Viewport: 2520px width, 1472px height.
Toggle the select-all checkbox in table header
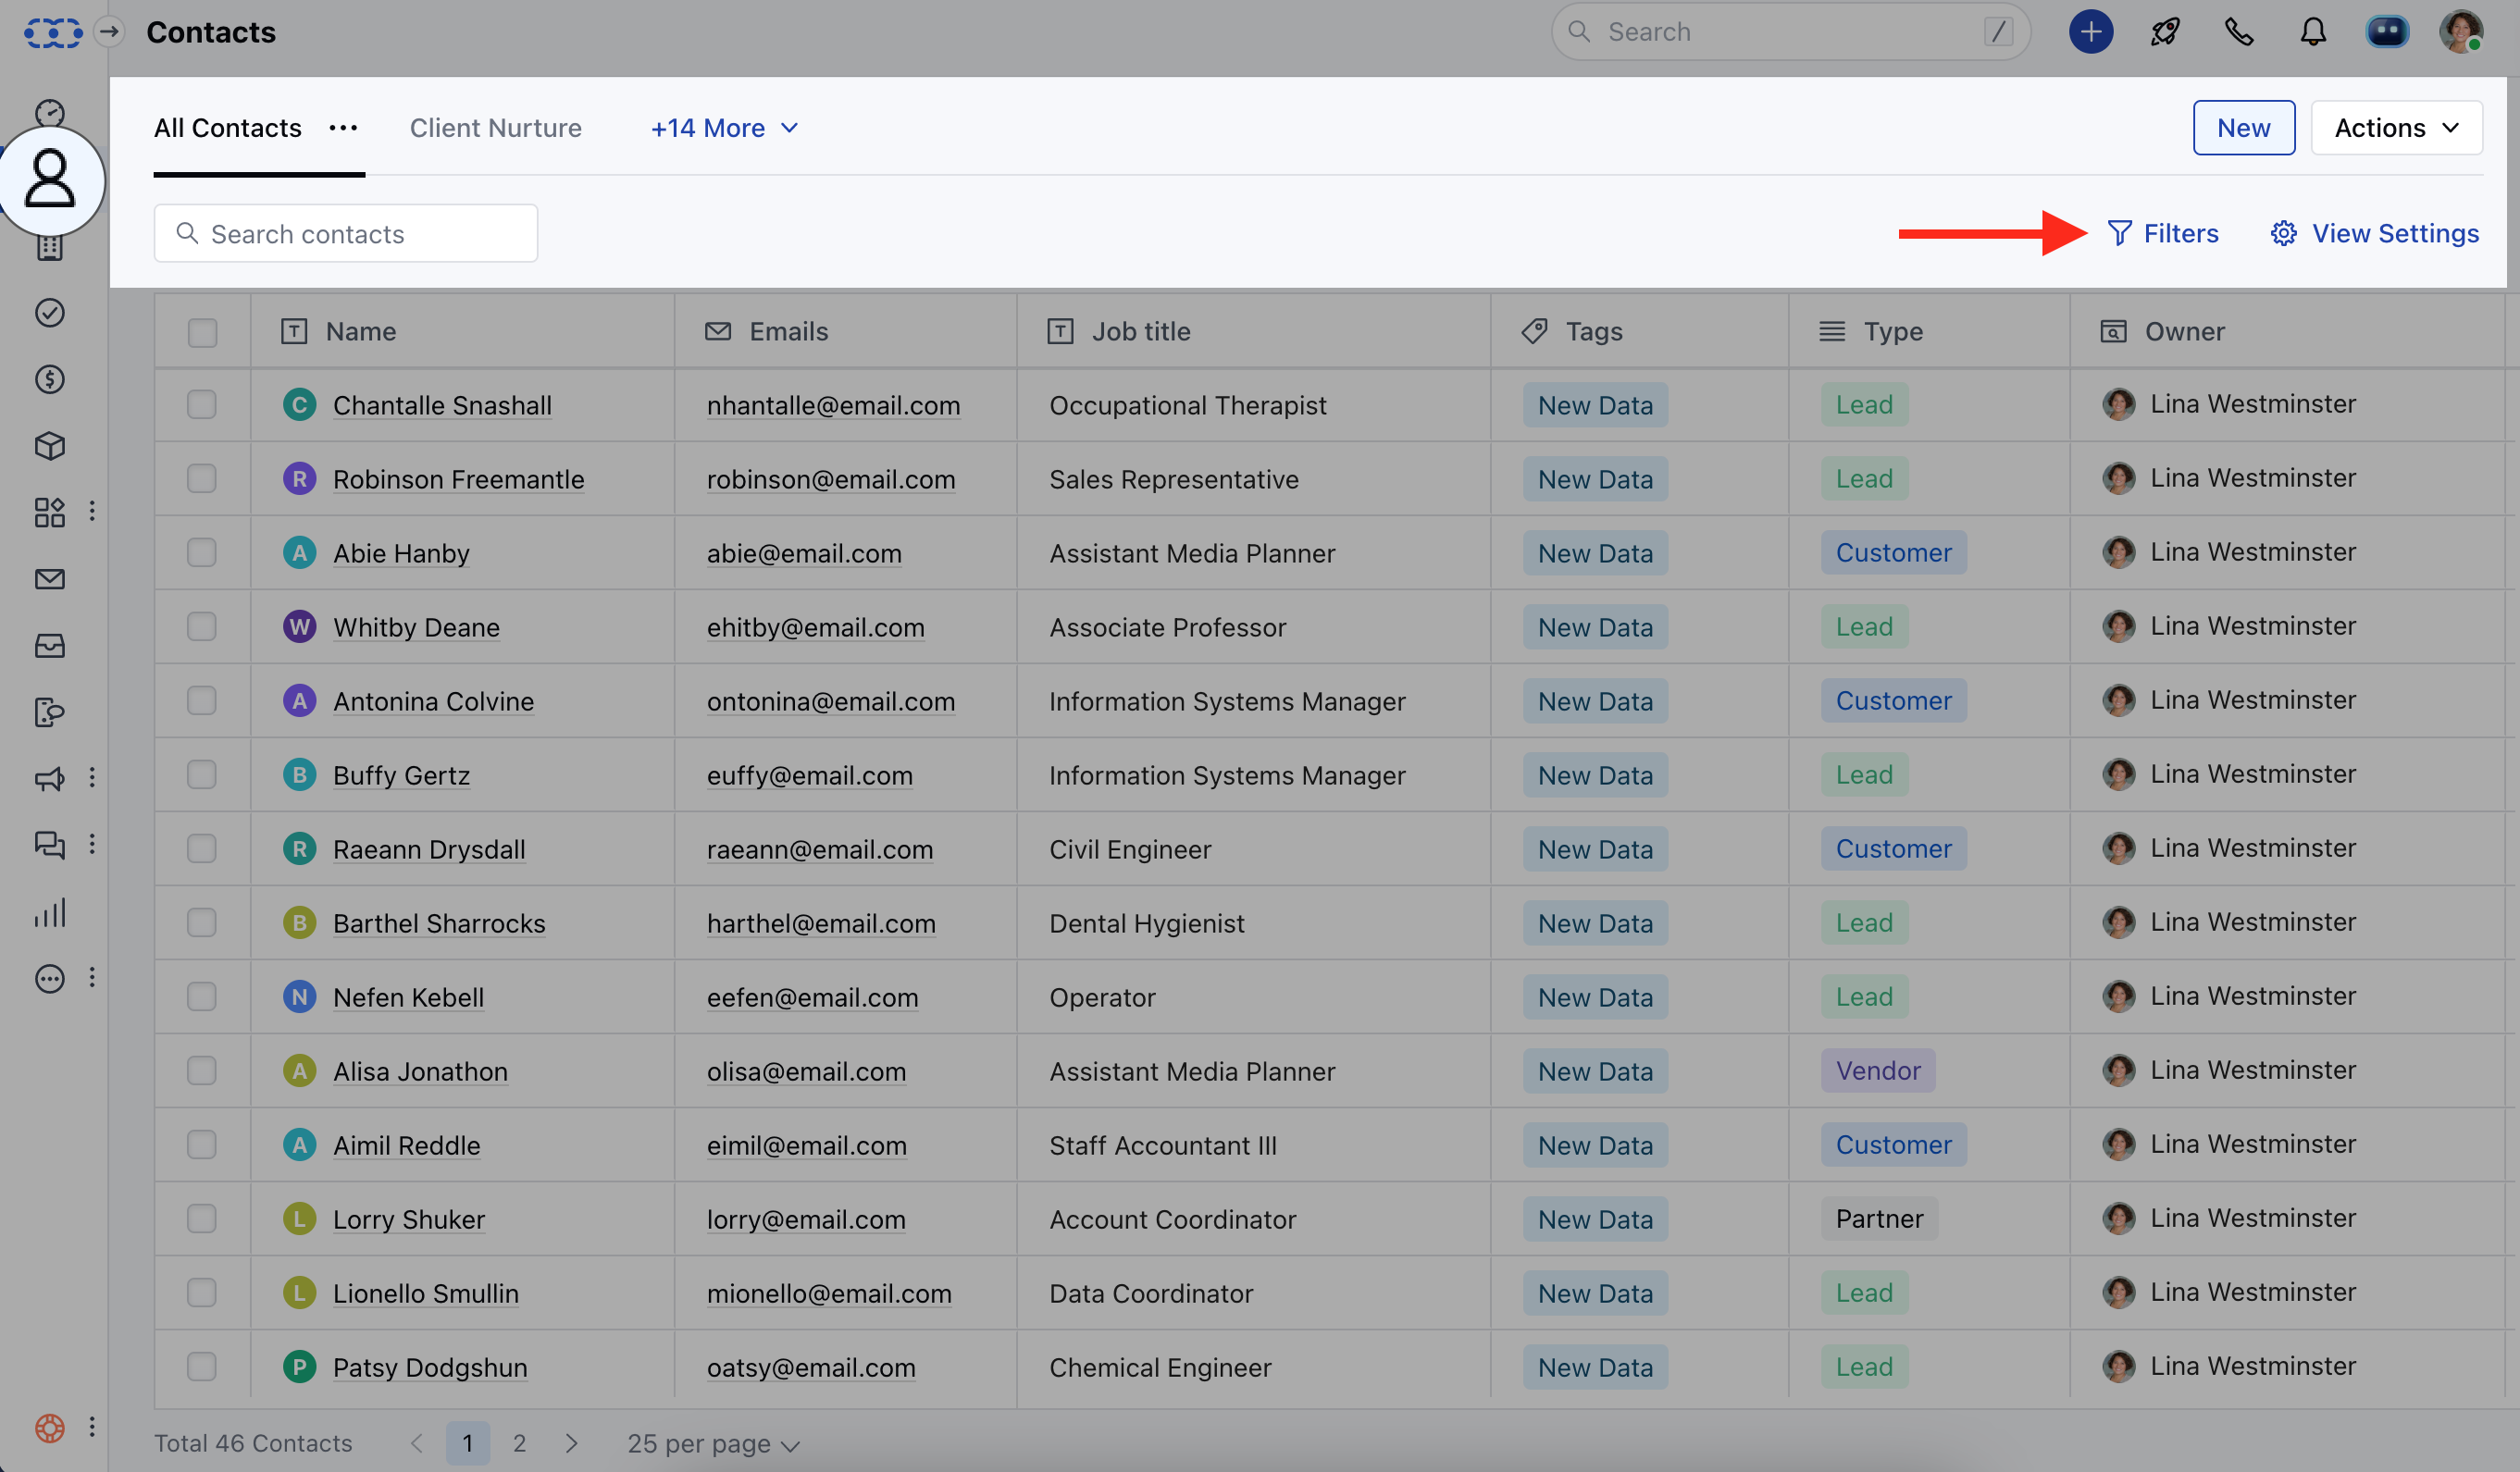coord(202,332)
